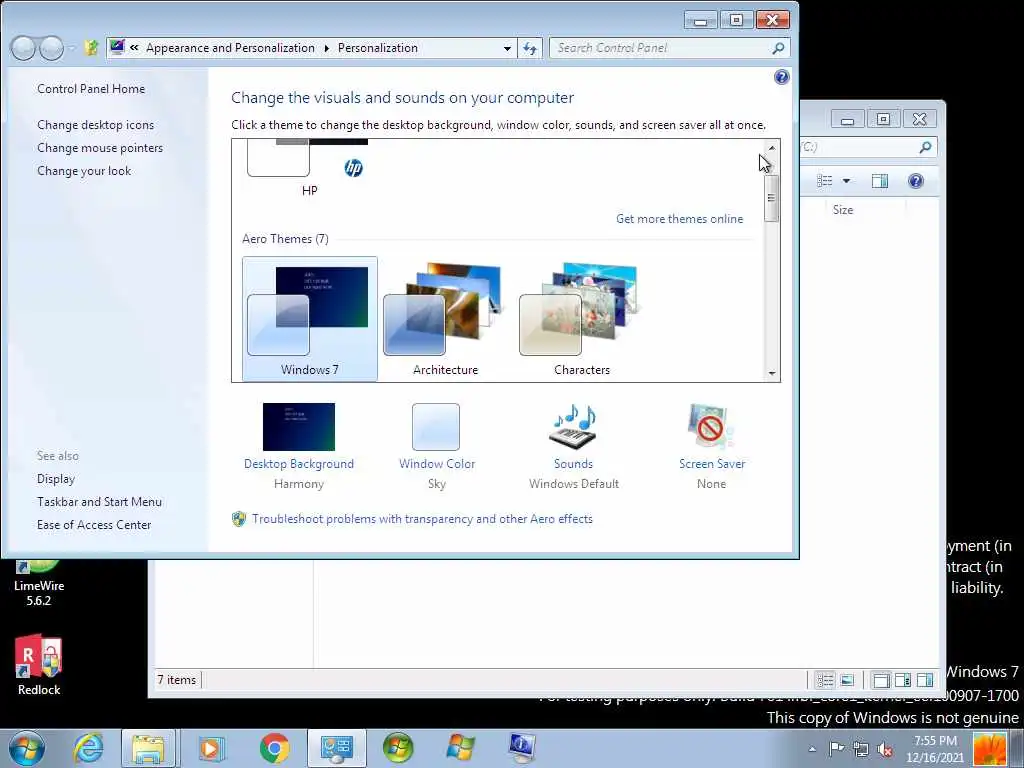Expand the breadcrumb arrow after Appearance and Personalization
The height and width of the screenshot is (768, 1024).
coord(327,48)
